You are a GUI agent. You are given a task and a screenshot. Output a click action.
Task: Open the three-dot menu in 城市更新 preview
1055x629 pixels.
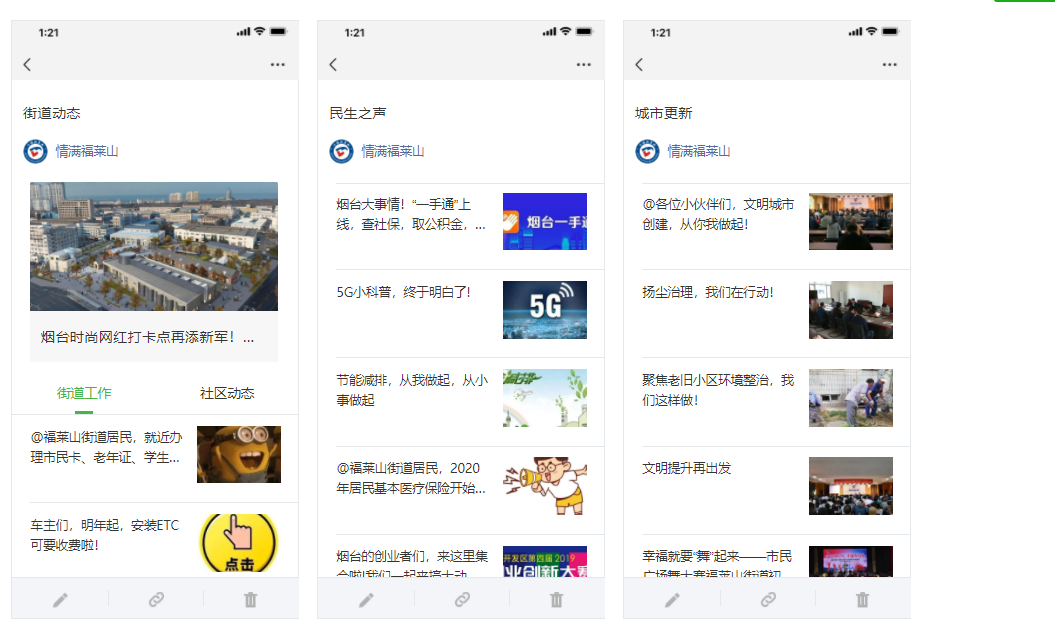[x=889, y=64]
